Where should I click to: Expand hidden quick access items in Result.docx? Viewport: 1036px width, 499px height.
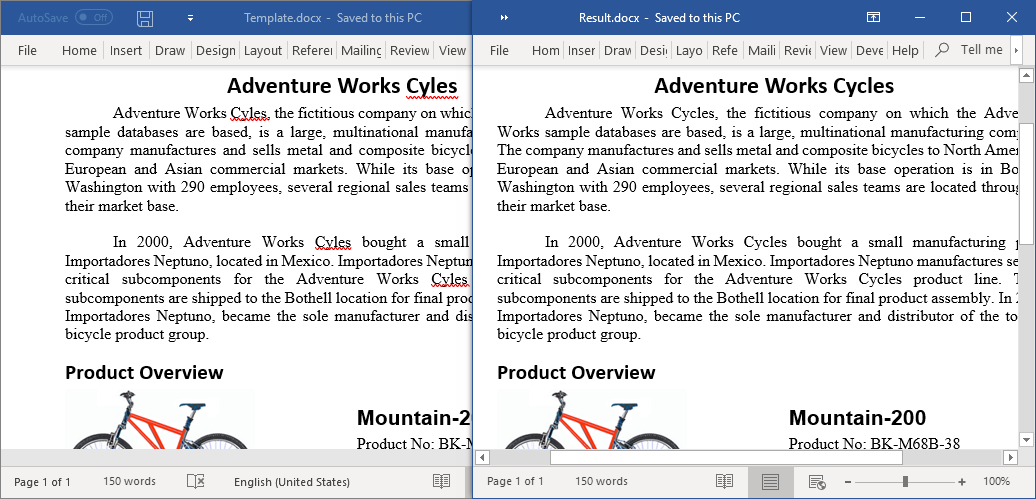point(505,18)
